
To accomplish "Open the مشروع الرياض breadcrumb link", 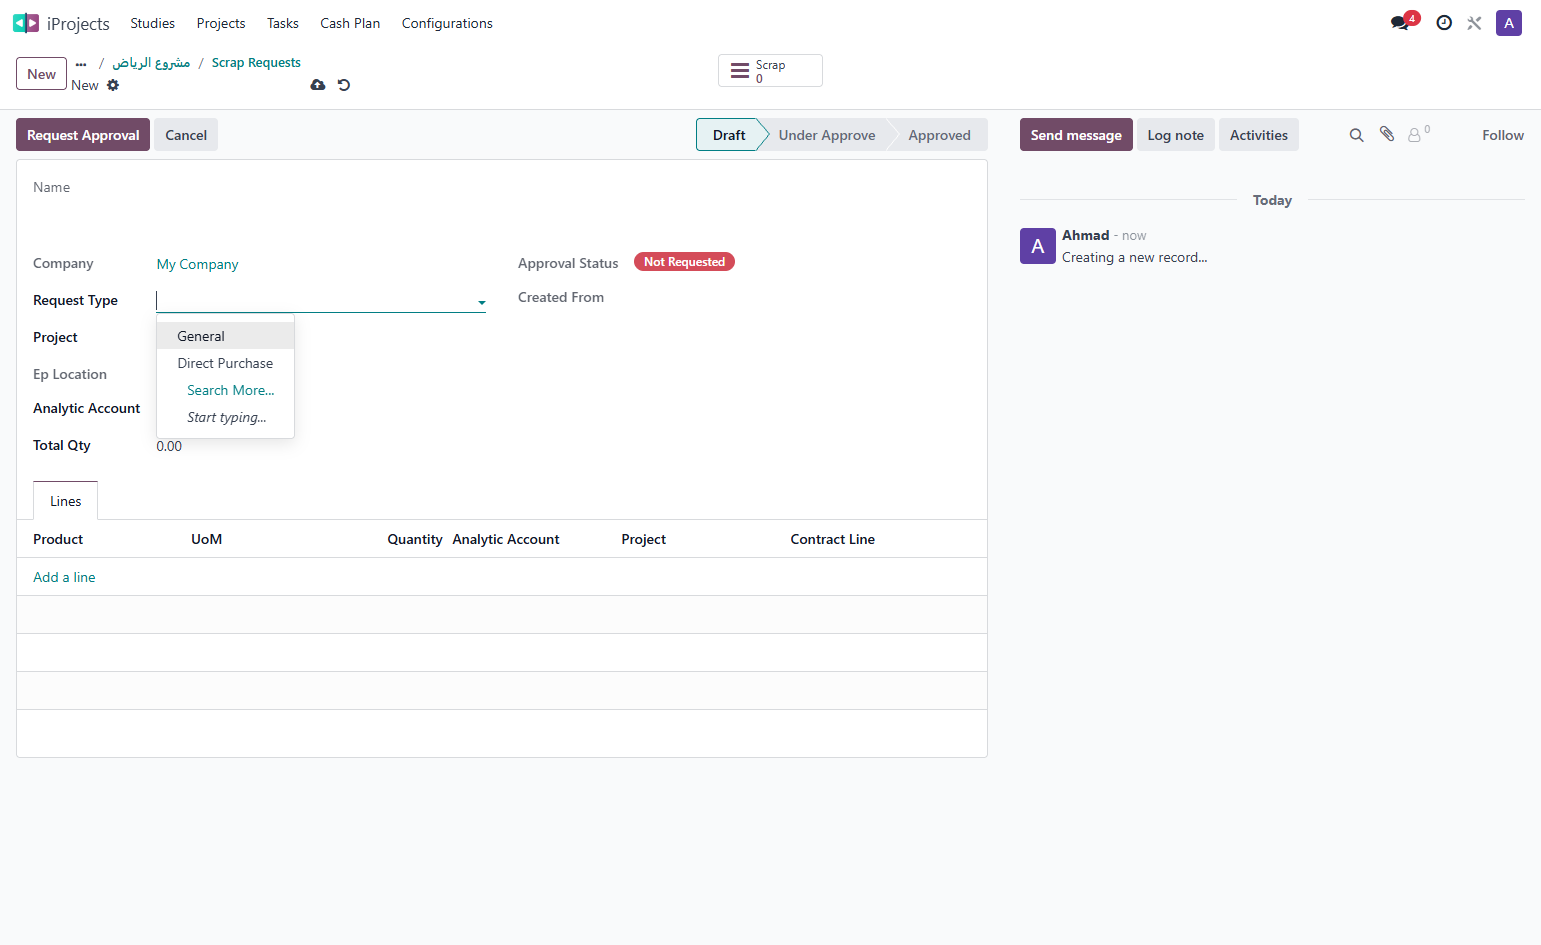I will tap(151, 62).
